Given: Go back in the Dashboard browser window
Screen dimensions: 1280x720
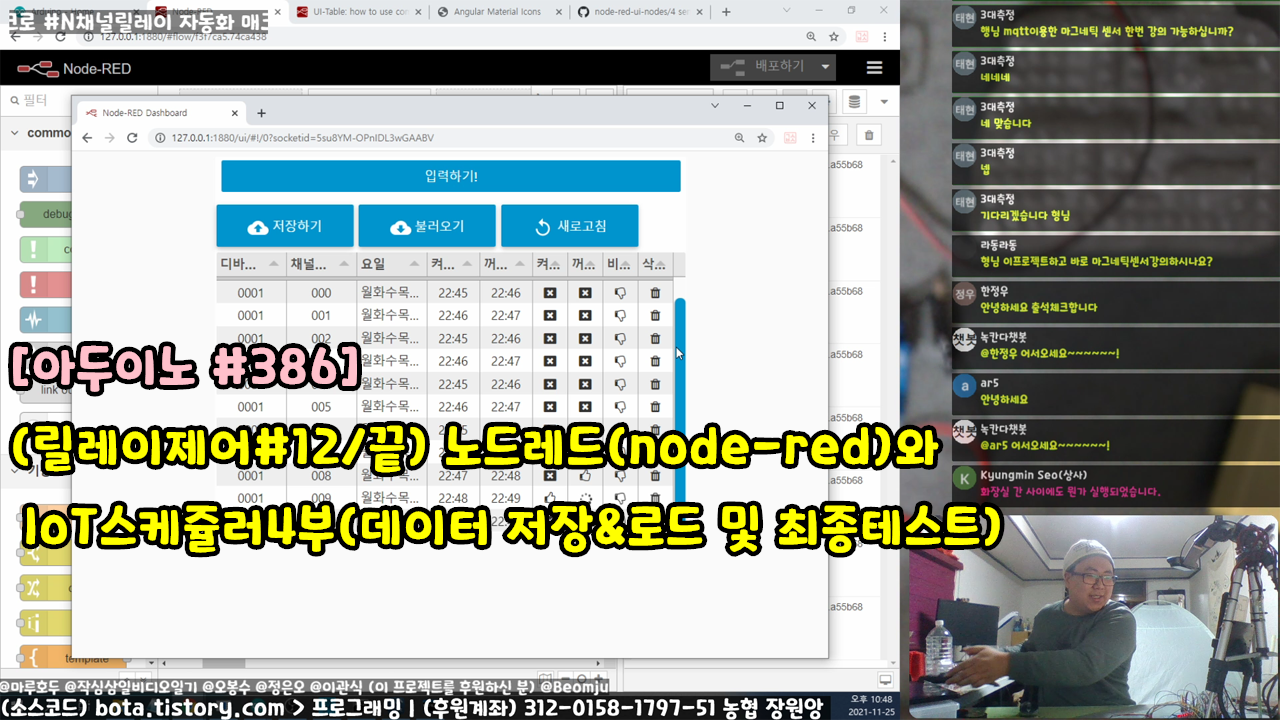Looking at the screenshot, I should pyautogui.click(x=87, y=138).
